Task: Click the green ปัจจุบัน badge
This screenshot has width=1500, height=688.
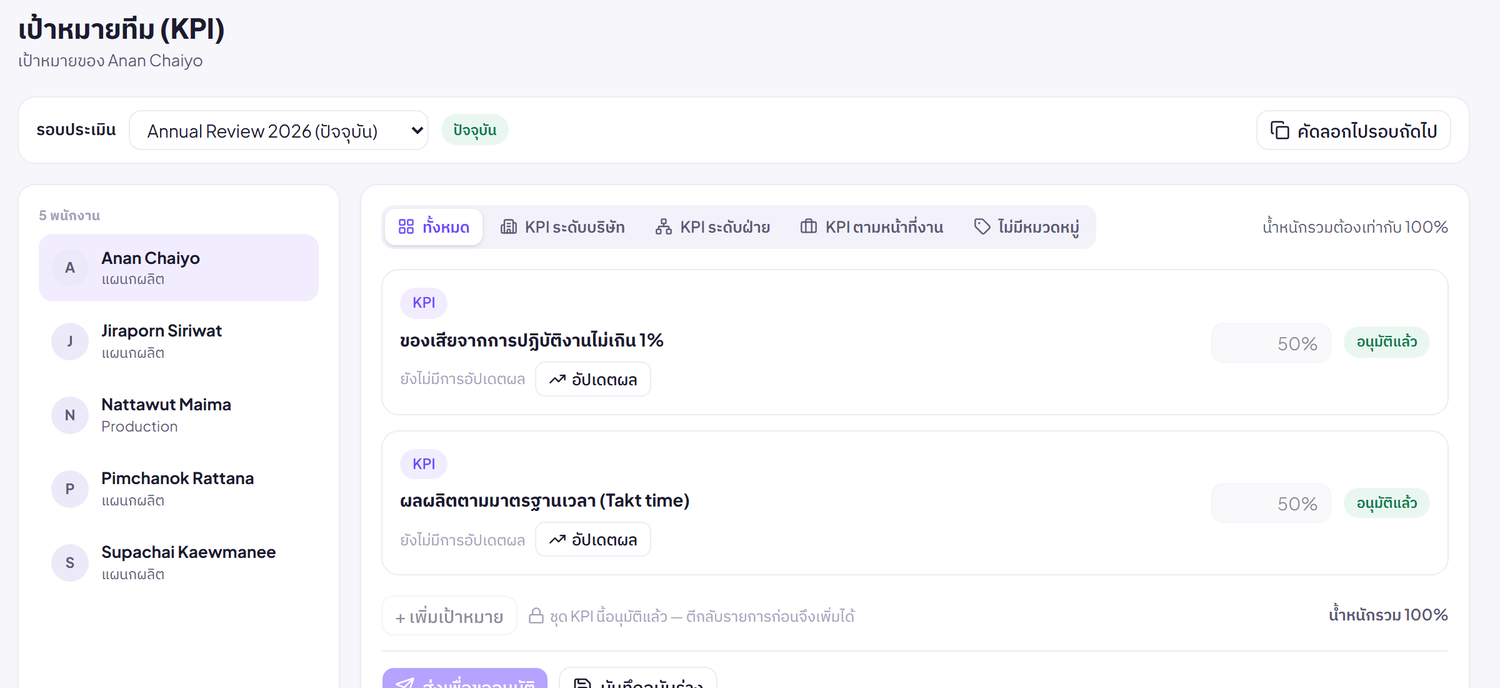Action: 475,130
